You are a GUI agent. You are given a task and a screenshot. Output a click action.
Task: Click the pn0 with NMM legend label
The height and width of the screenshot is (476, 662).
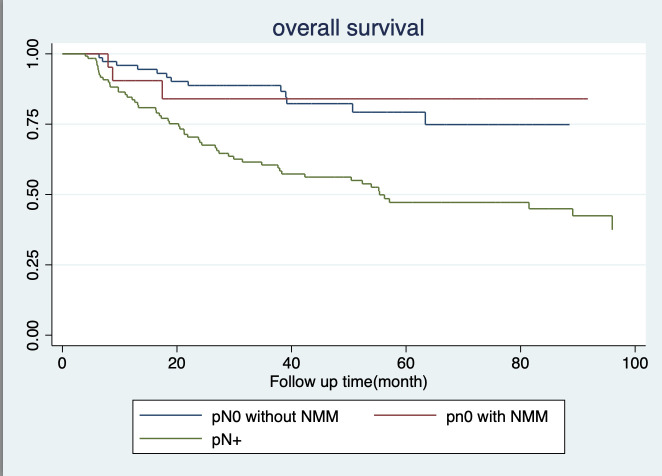(x=497, y=417)
